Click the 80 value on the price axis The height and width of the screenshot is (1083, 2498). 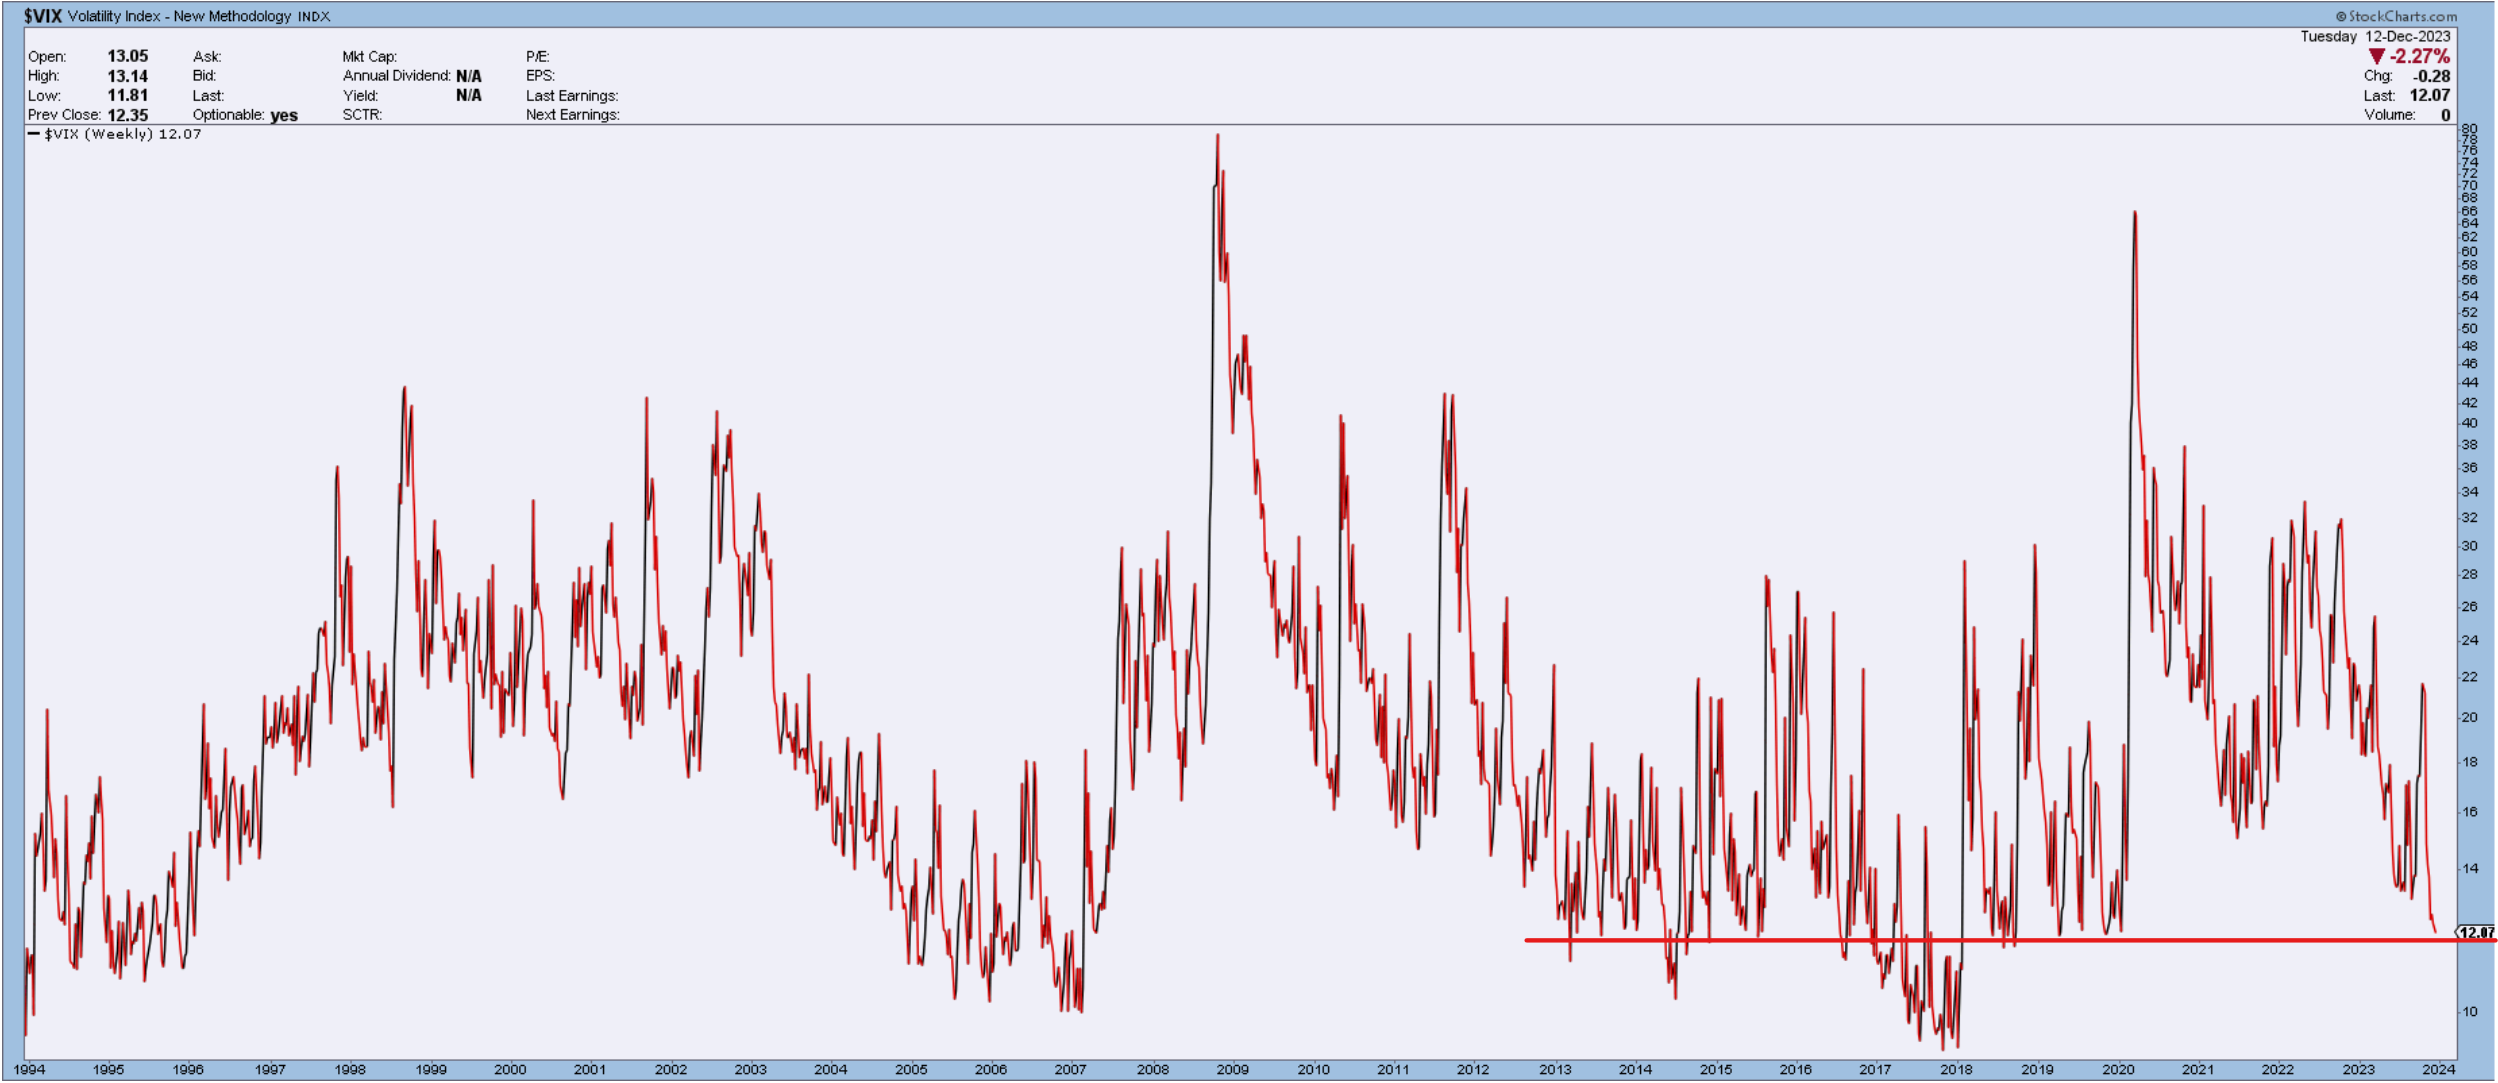2469,129
